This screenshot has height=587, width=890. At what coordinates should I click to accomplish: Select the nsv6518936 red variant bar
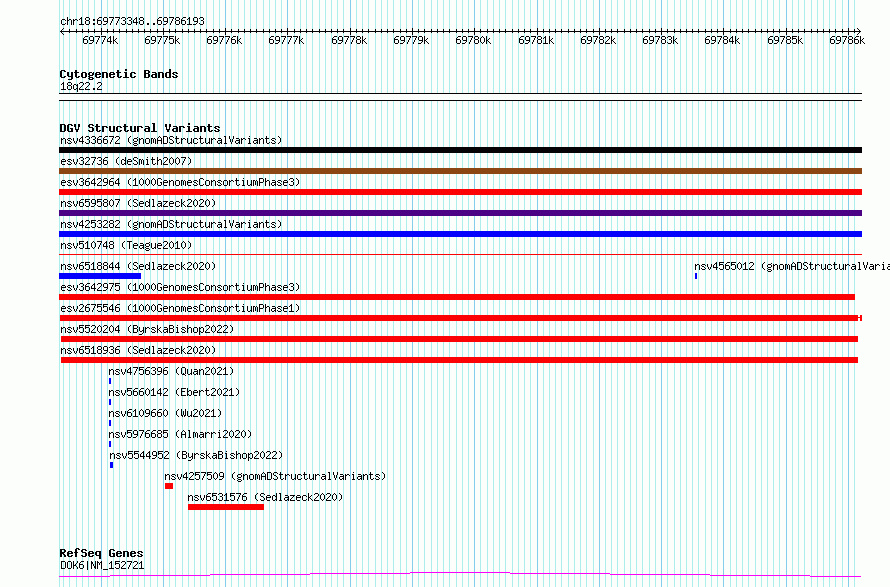click(x=459, y=360)
